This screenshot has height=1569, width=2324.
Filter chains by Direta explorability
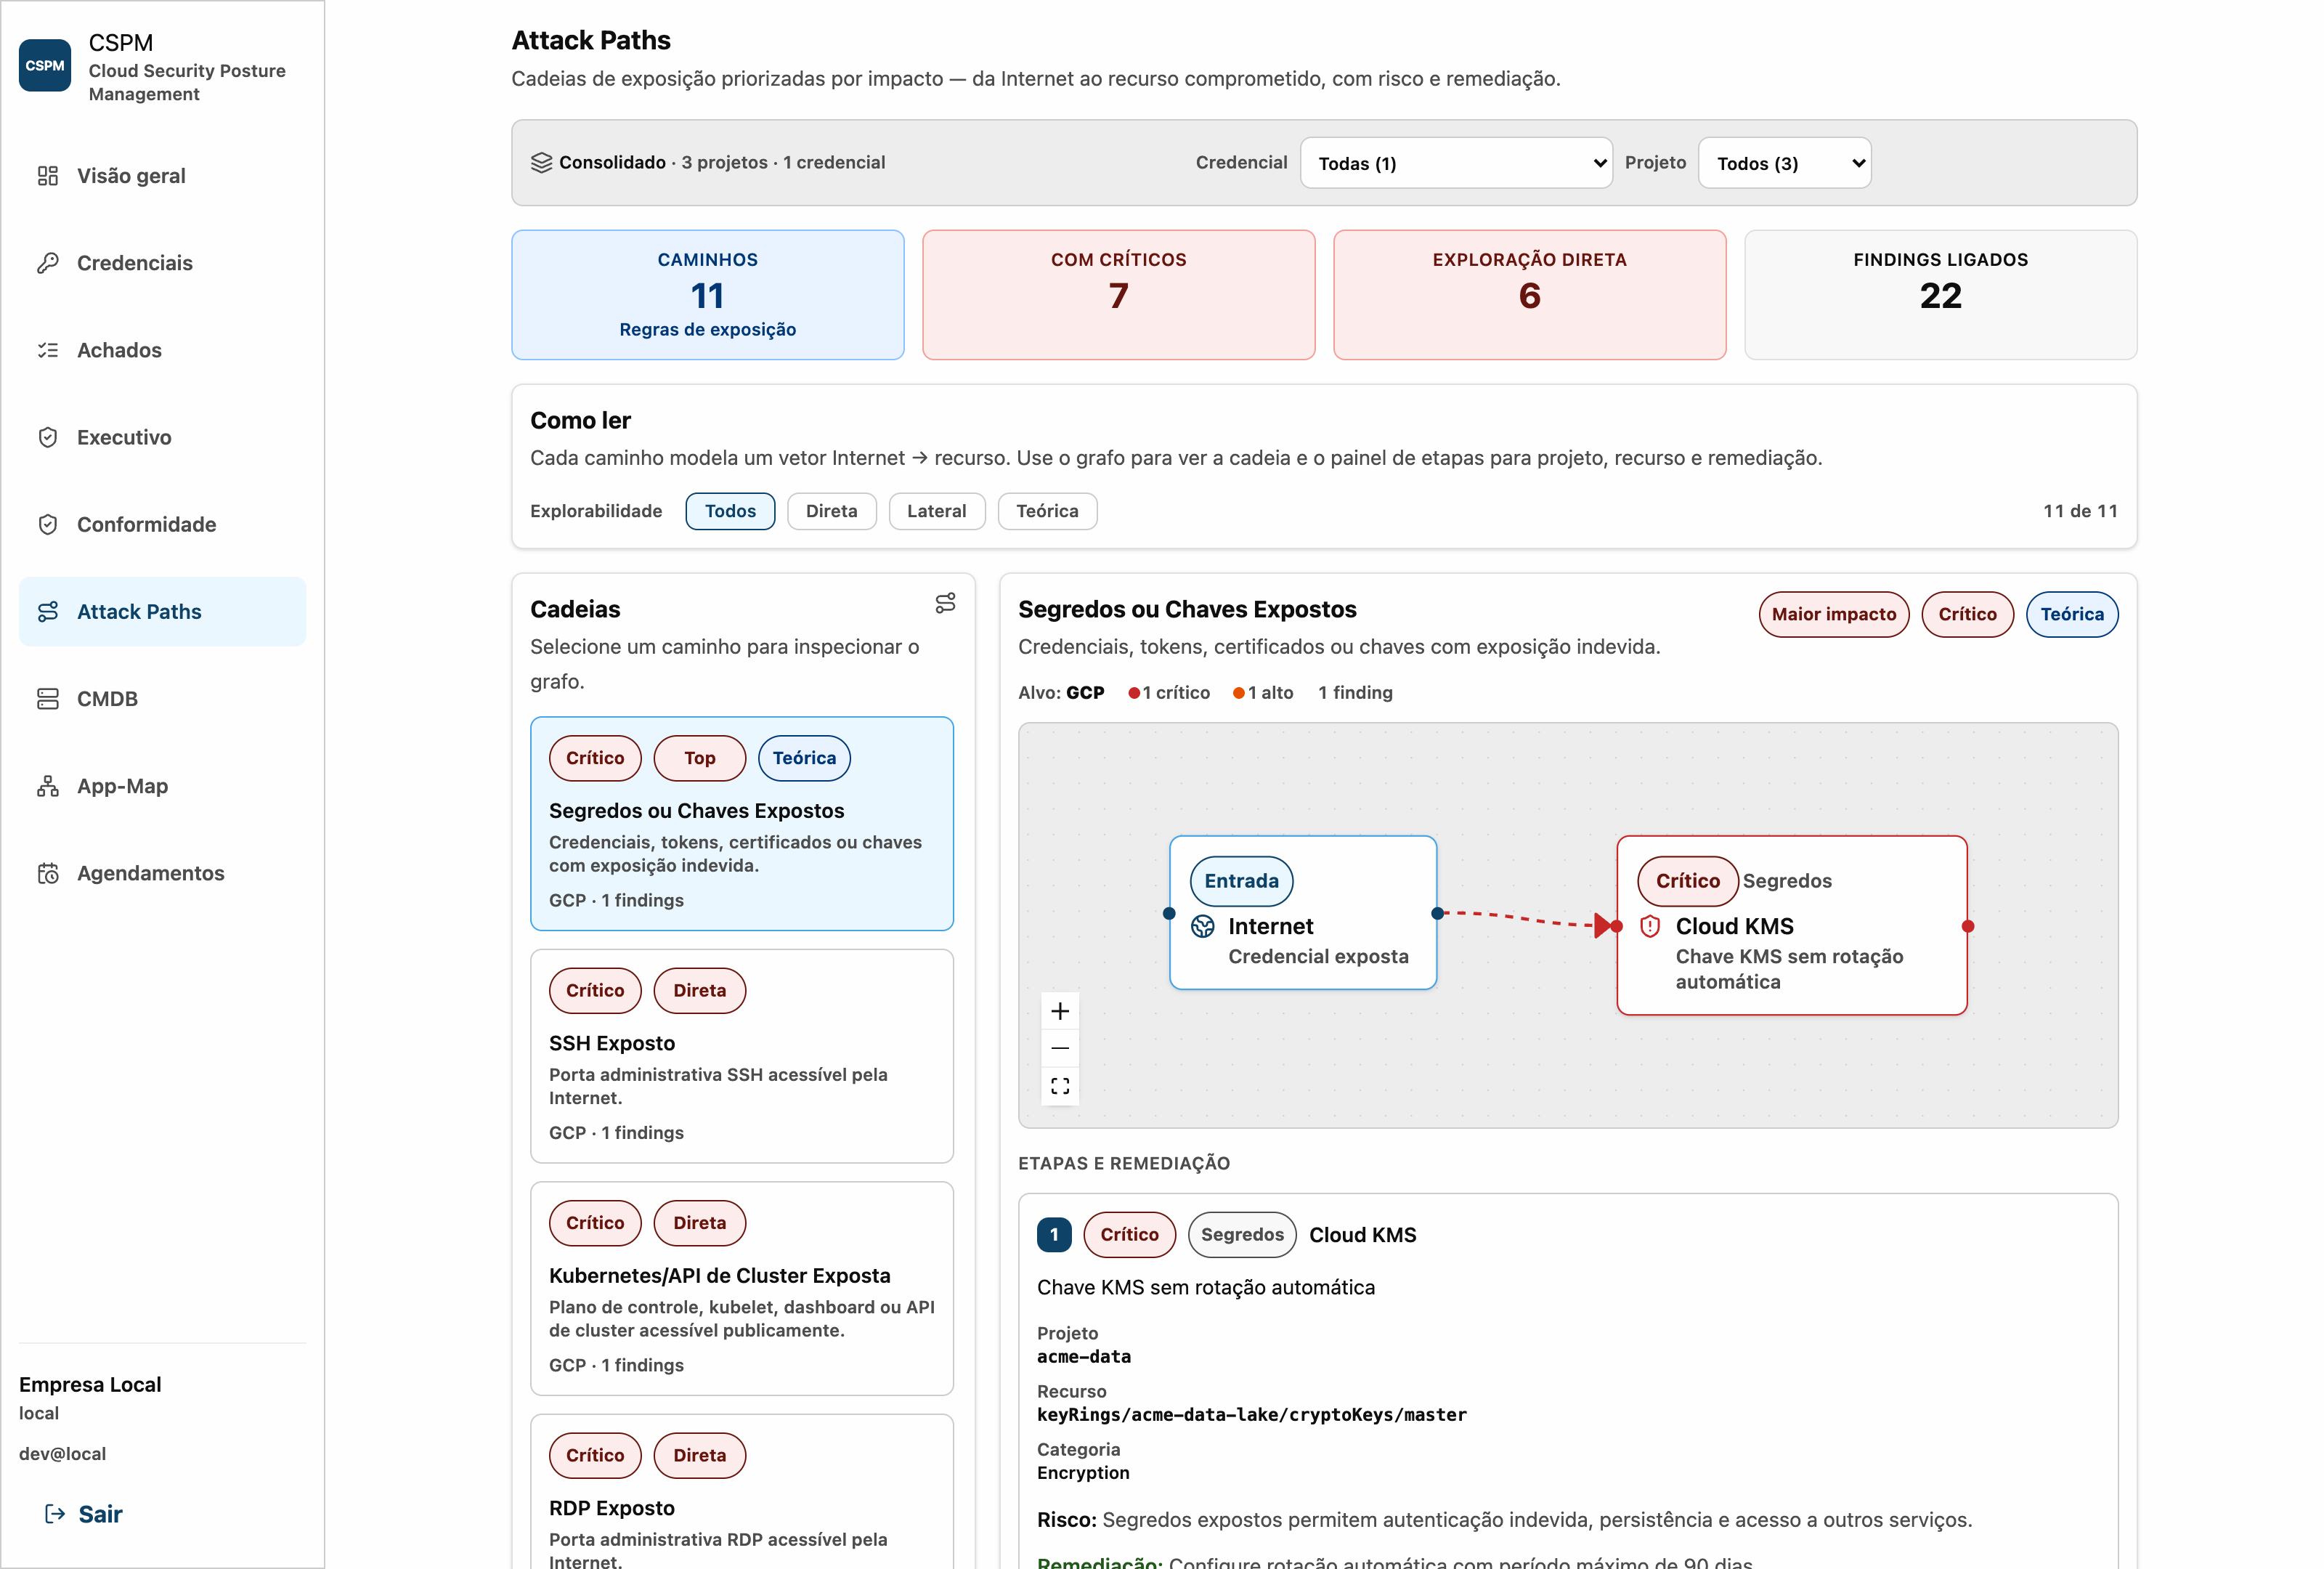(831, 511)
